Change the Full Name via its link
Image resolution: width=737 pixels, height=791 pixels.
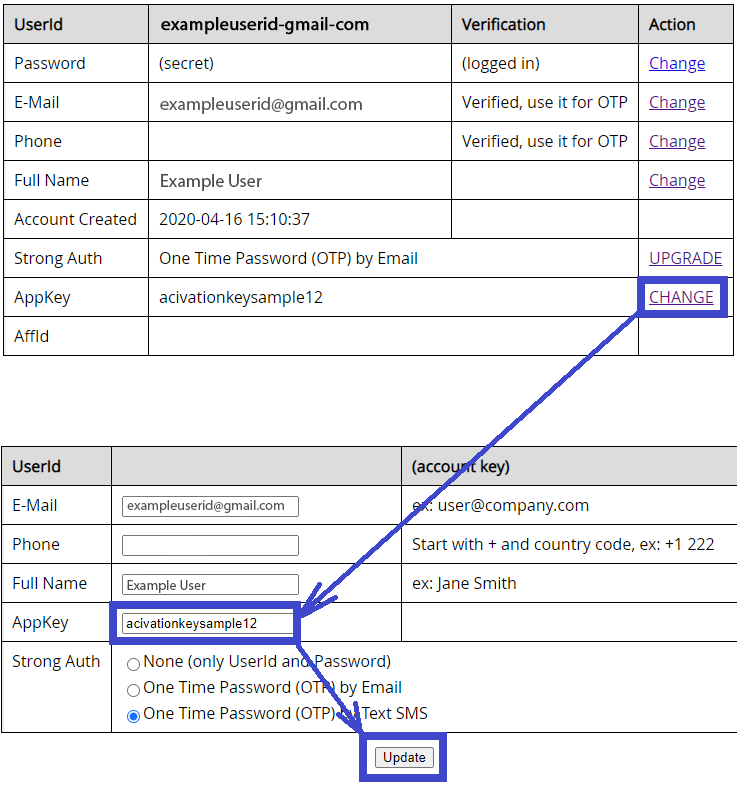pos(676,180)
